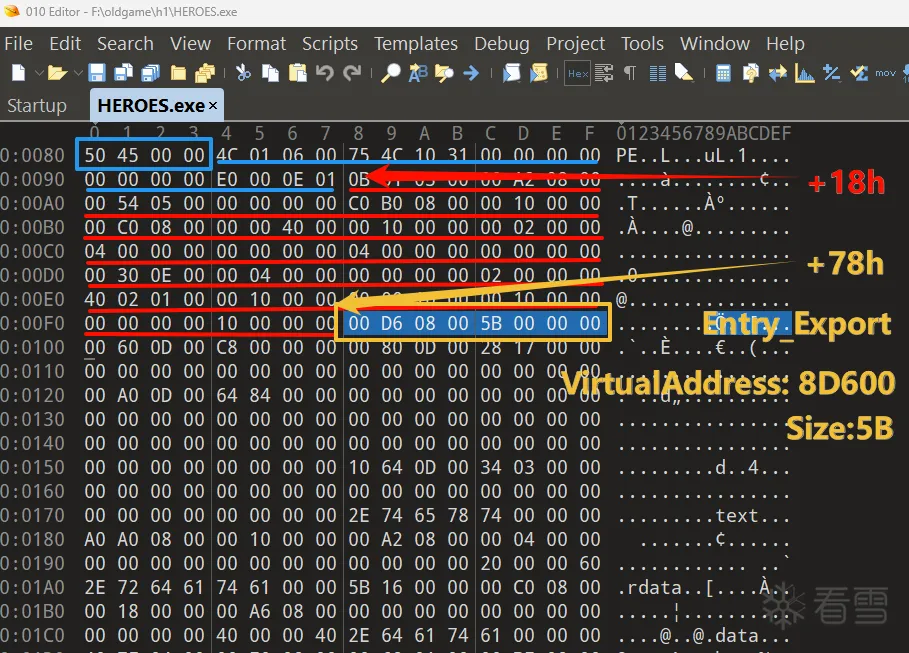Click hex bytes 50 45 00 00
The height and width of the screenshot is (653, 909).
(x=145, y=155)
